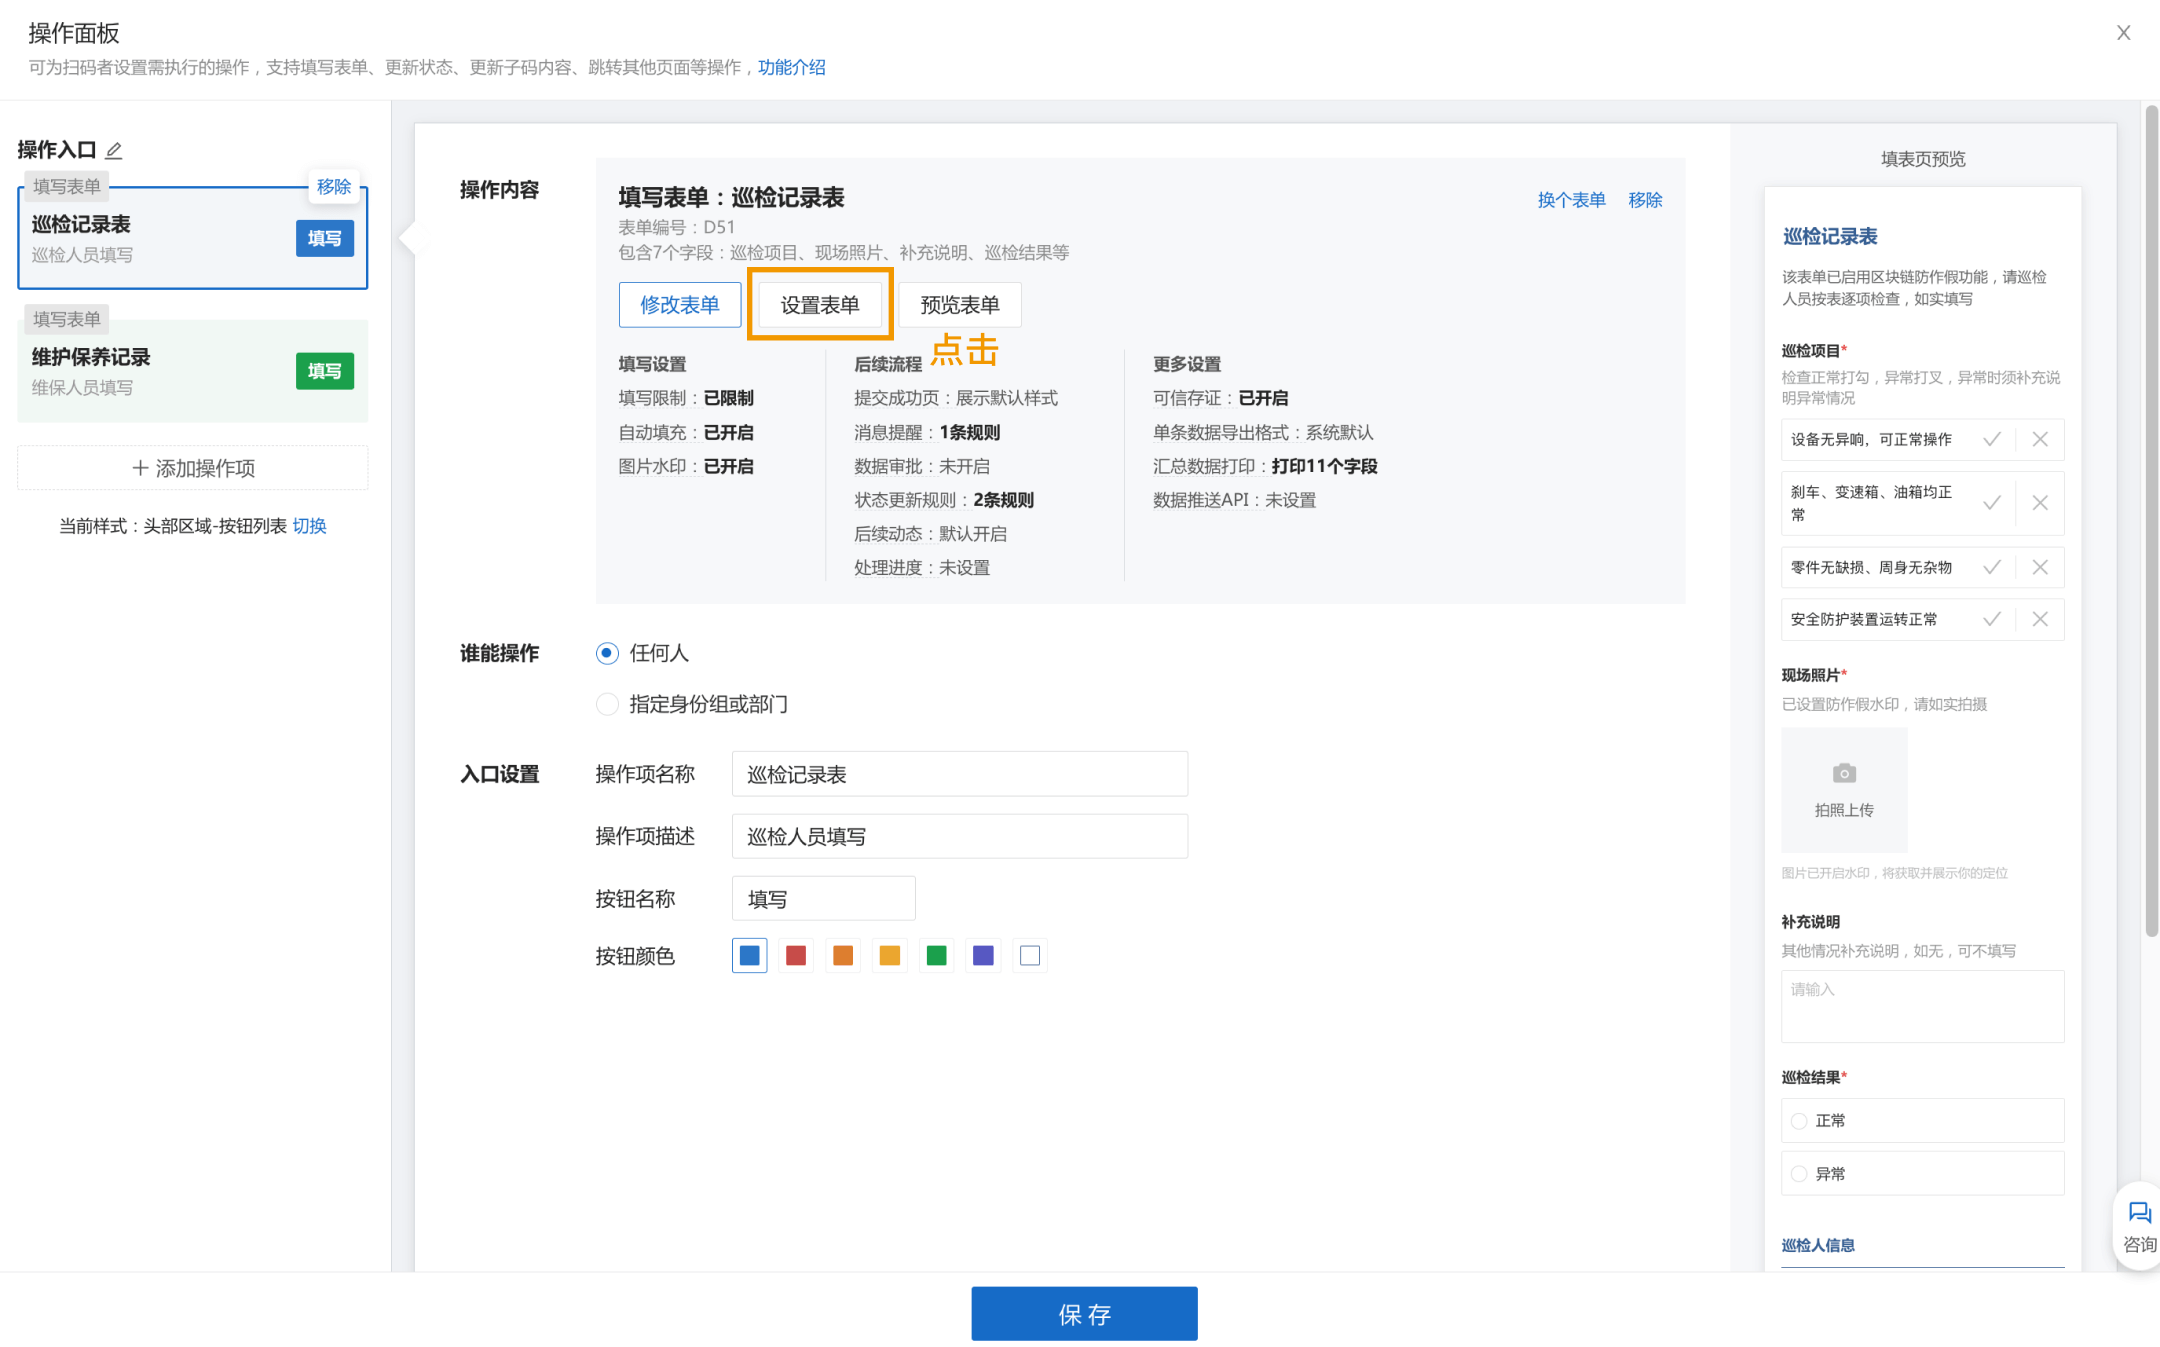
Task: Tick checkmark for 零件无缺损、周身无杂物
Action: (1992, 567)
